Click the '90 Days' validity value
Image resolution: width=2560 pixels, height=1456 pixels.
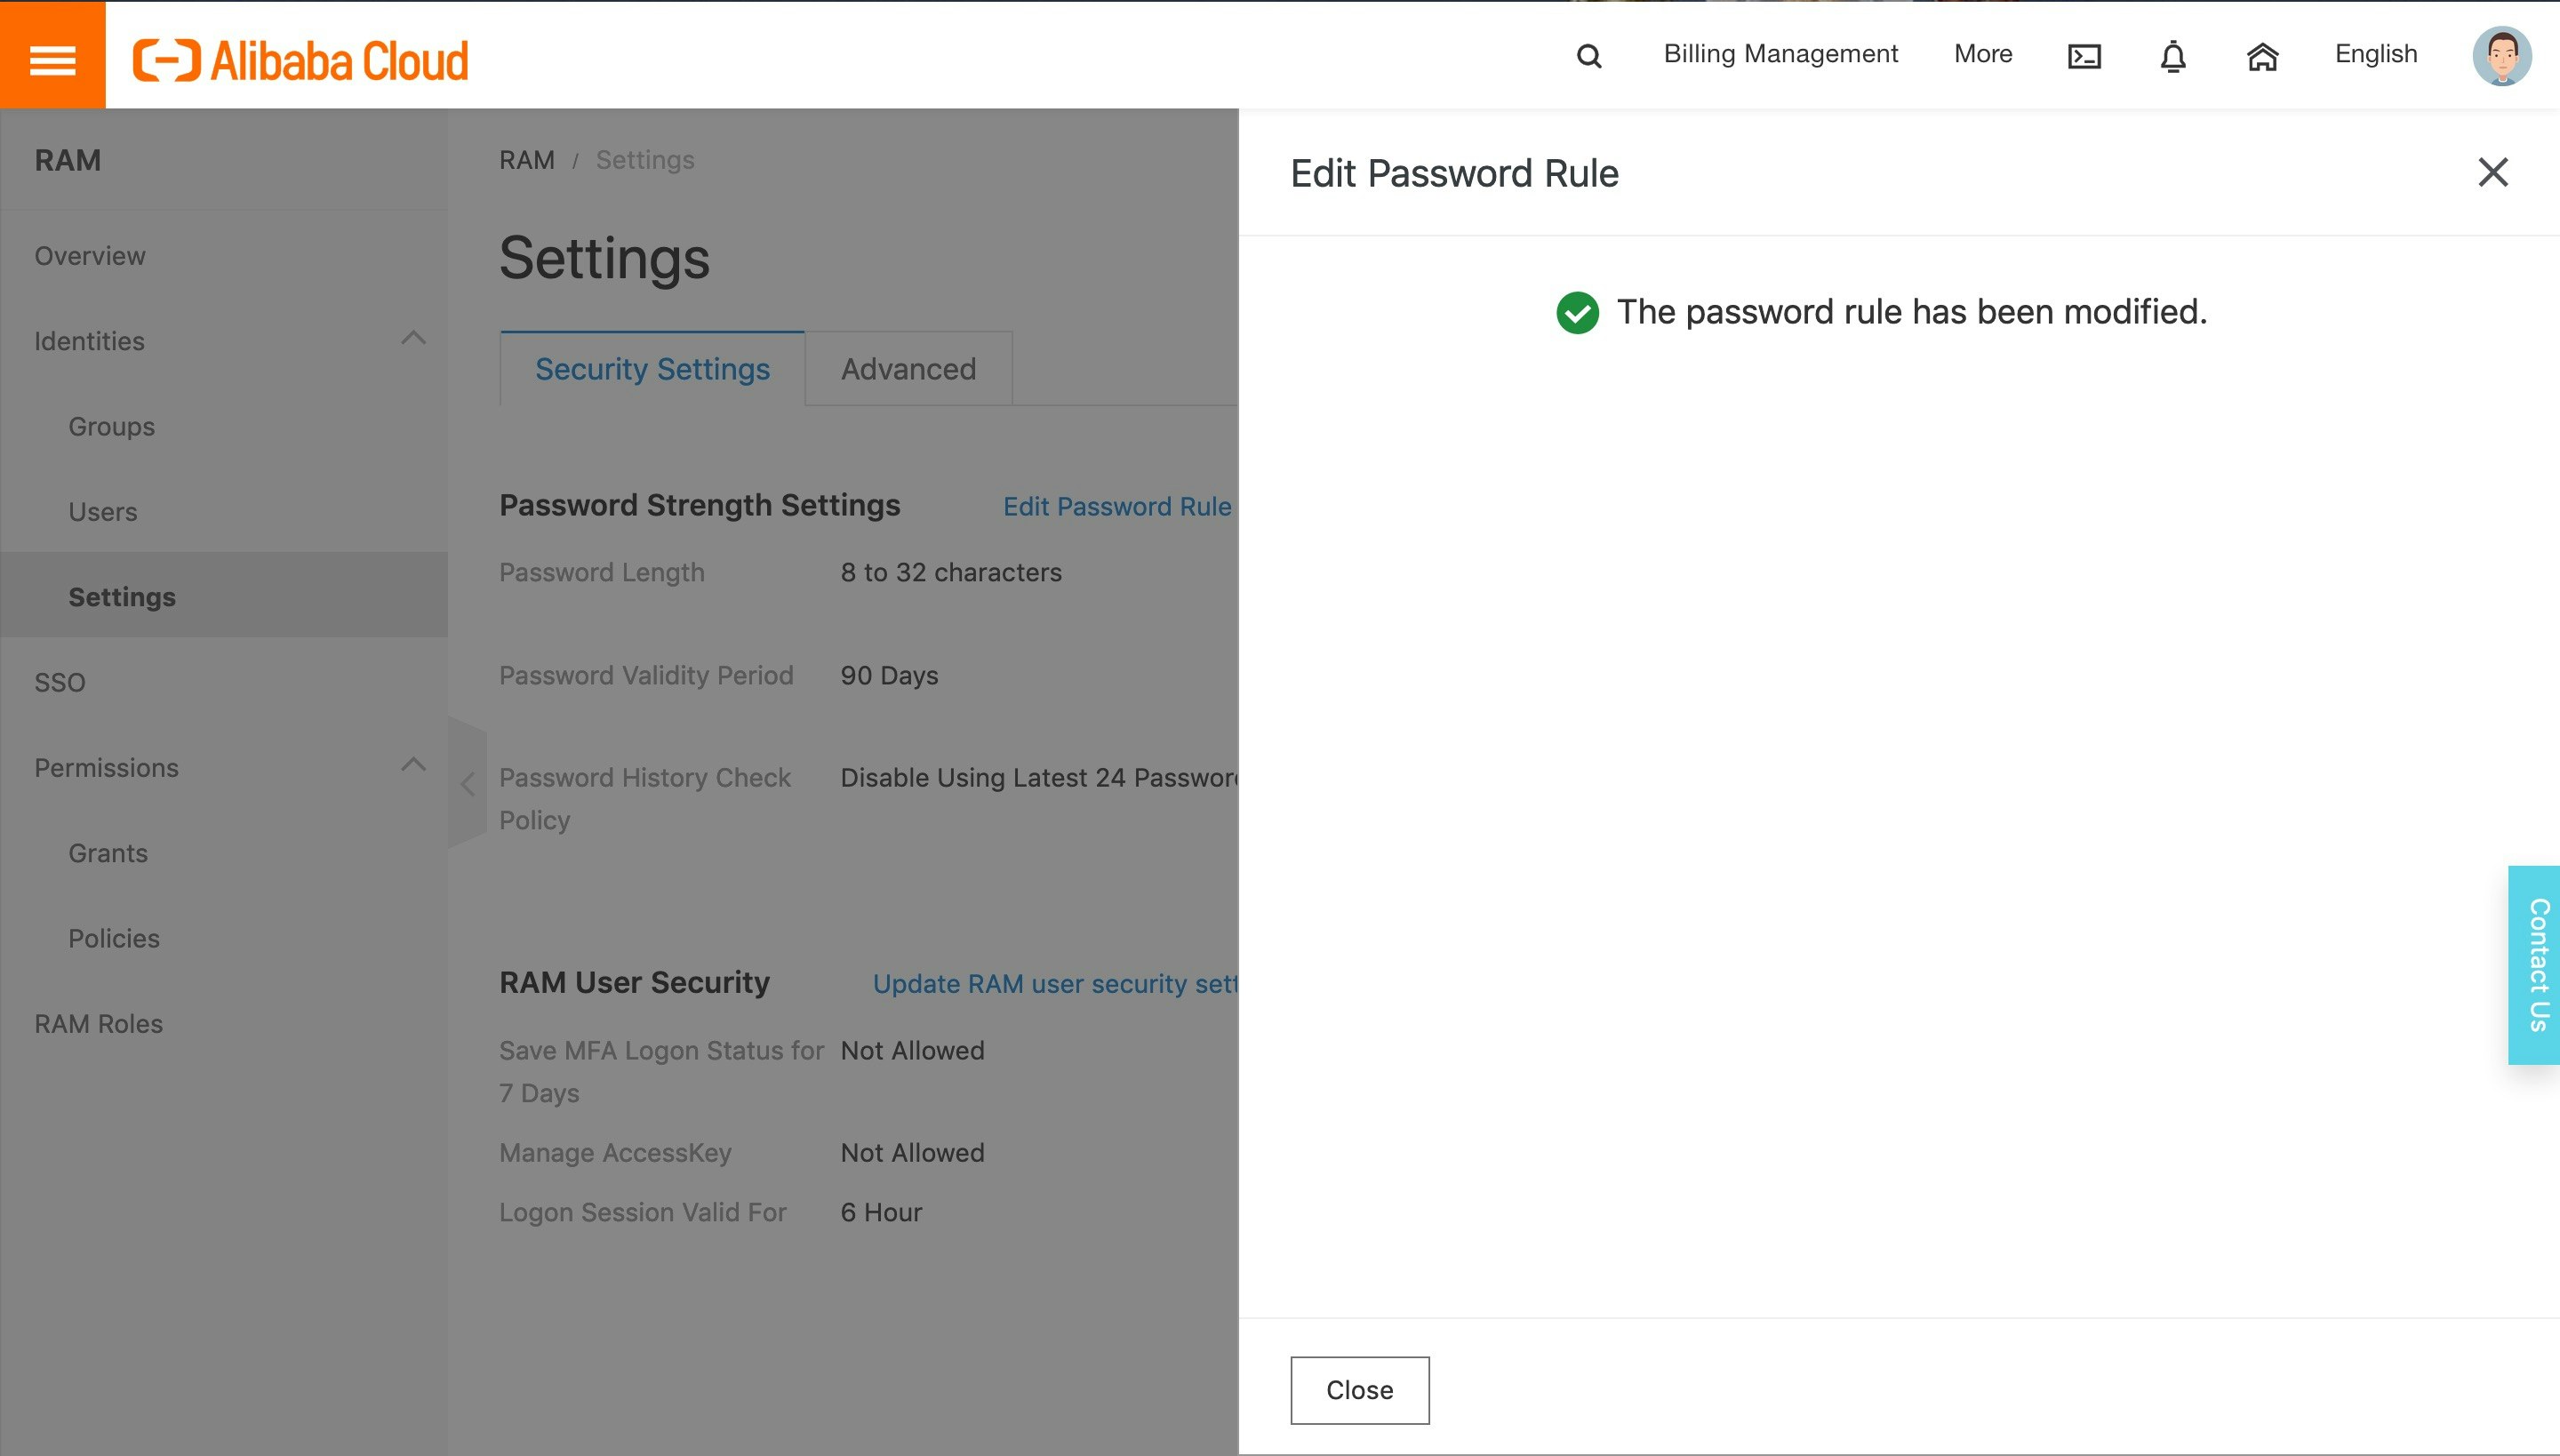[889, 675]
